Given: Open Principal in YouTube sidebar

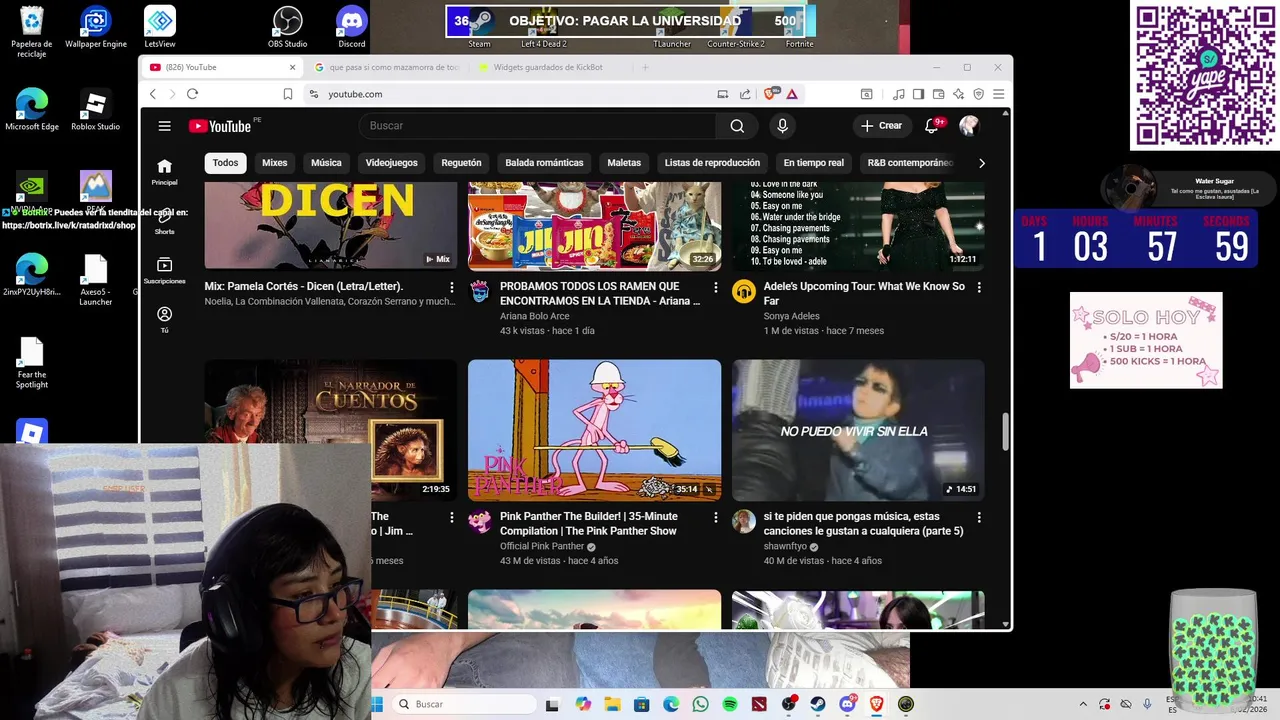Looking at the screenshot, I should [x=164, y=172].
